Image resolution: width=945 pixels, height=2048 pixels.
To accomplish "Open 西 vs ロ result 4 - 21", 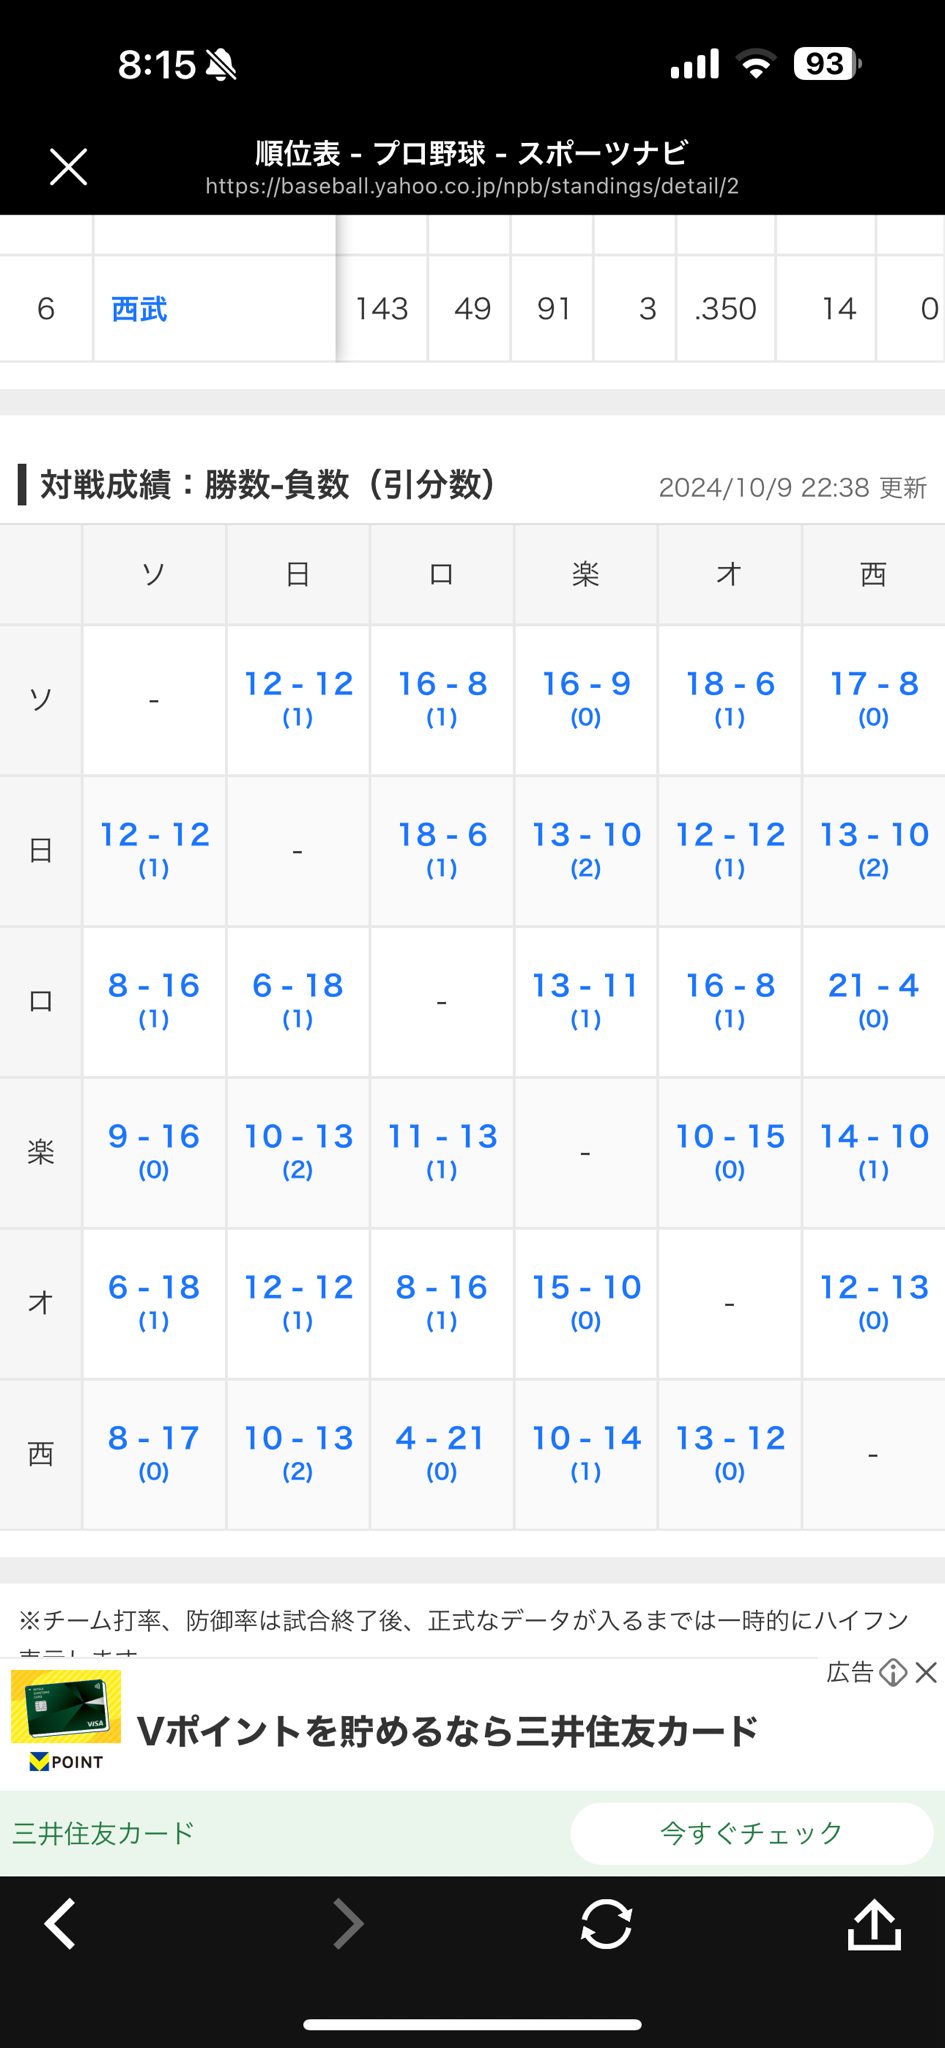I will coord(441,1452).
